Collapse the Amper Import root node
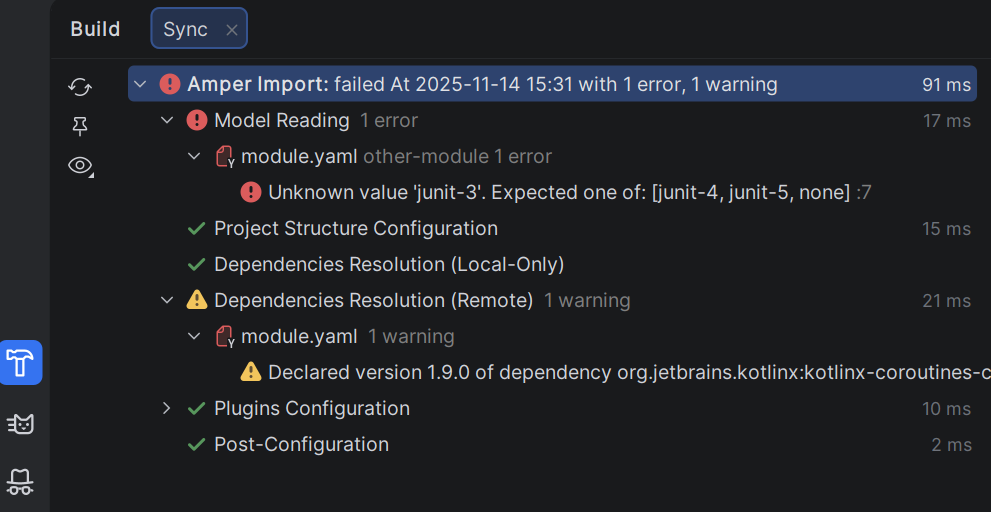The height and width of the screenshot is (512, 991). point(140,84)
